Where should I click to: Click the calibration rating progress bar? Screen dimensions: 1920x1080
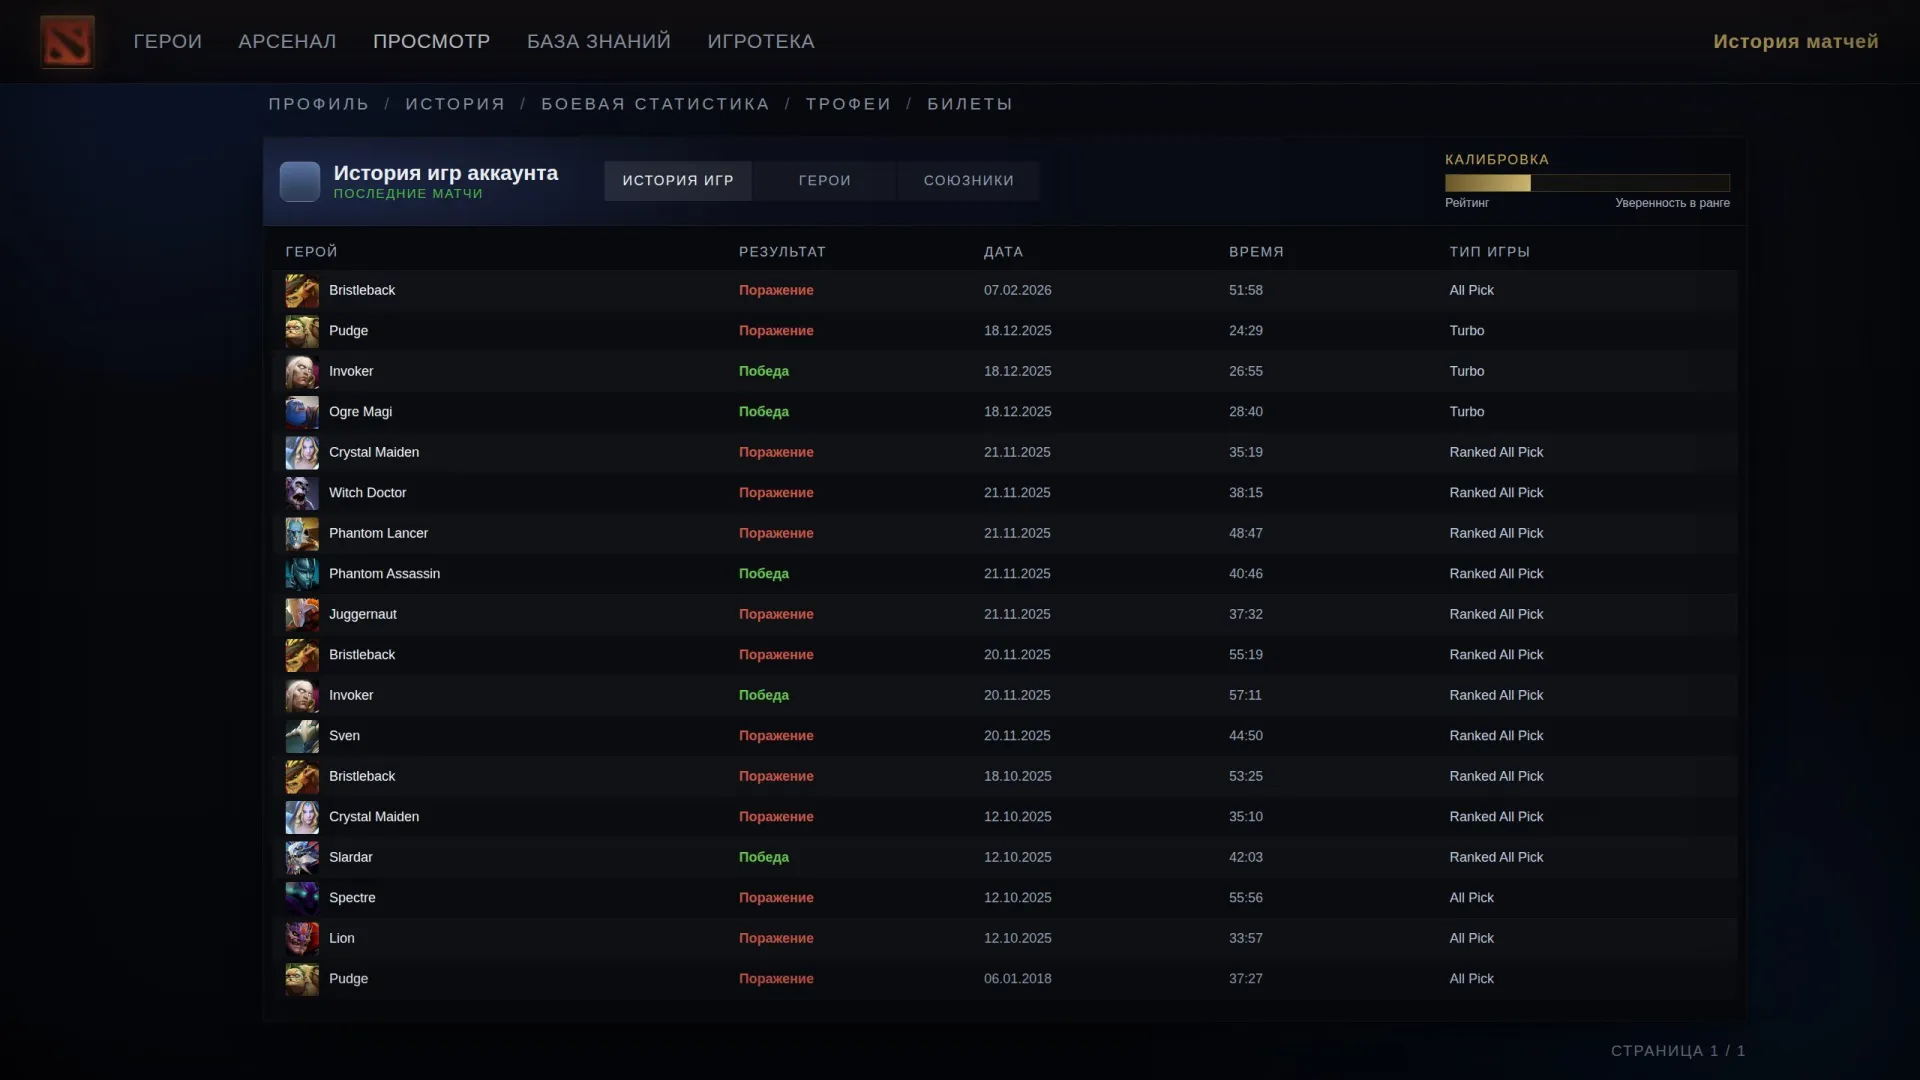[1587, 183]
